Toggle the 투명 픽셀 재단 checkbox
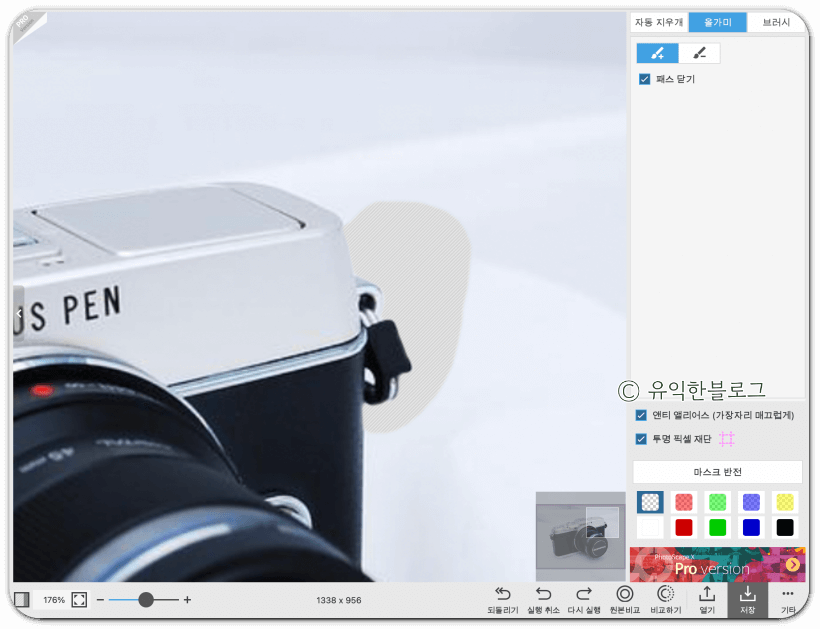The height and width of the screenshot is (629, 820). click(641, 439)
